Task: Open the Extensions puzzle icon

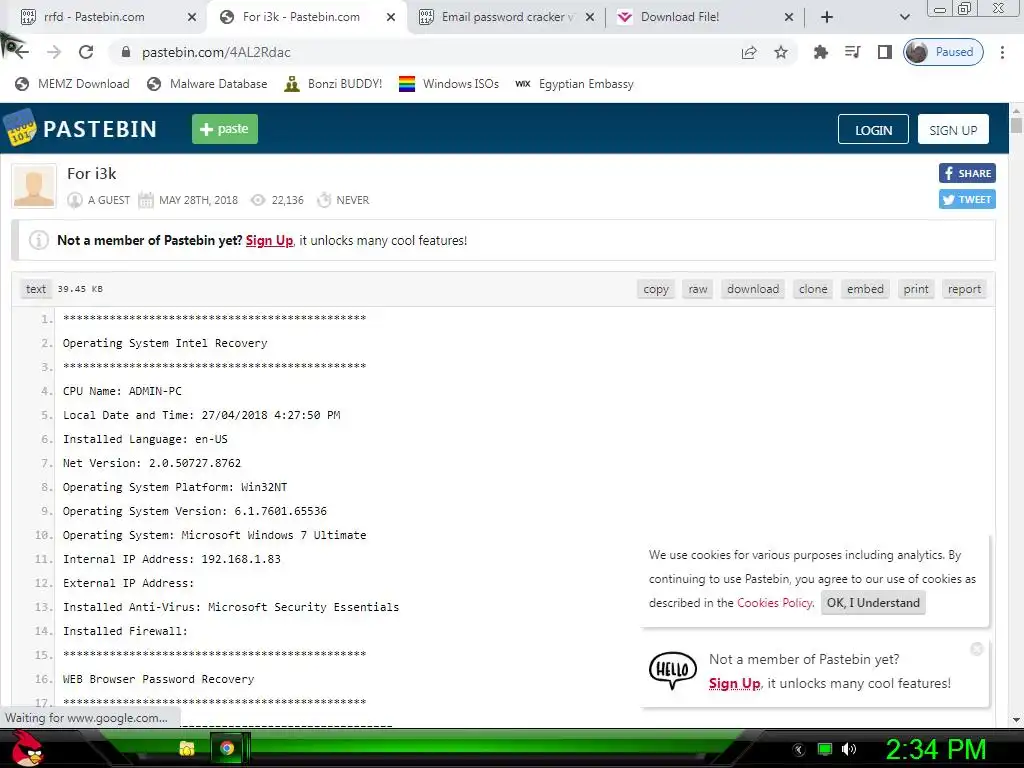Action: coord(821,52)
